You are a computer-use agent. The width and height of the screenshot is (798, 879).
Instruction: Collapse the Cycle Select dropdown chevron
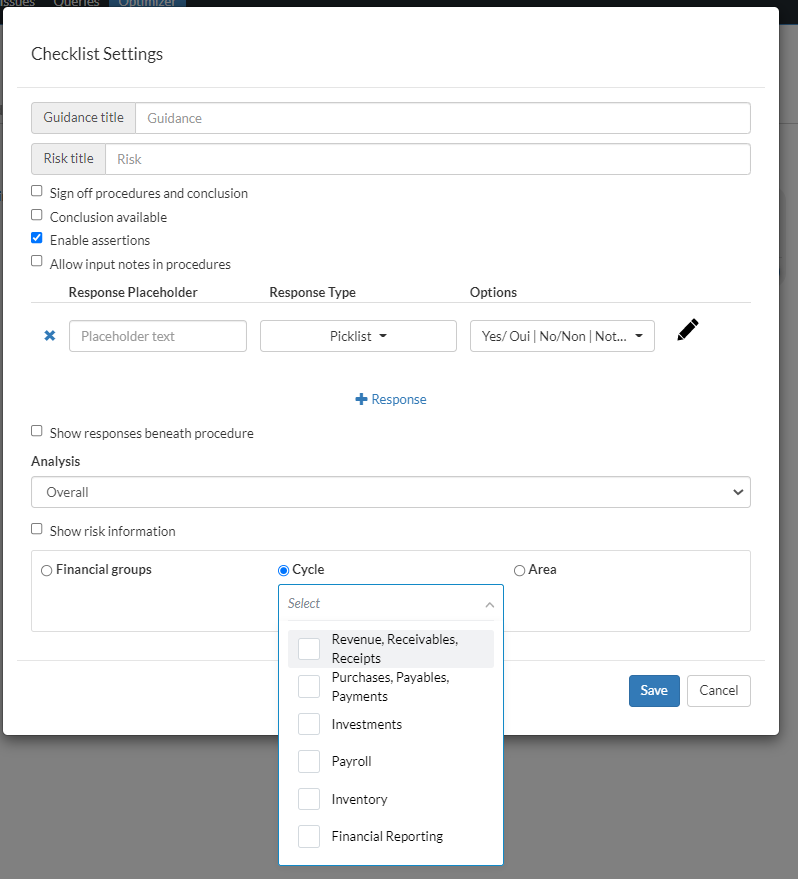(x=489, y=604)
